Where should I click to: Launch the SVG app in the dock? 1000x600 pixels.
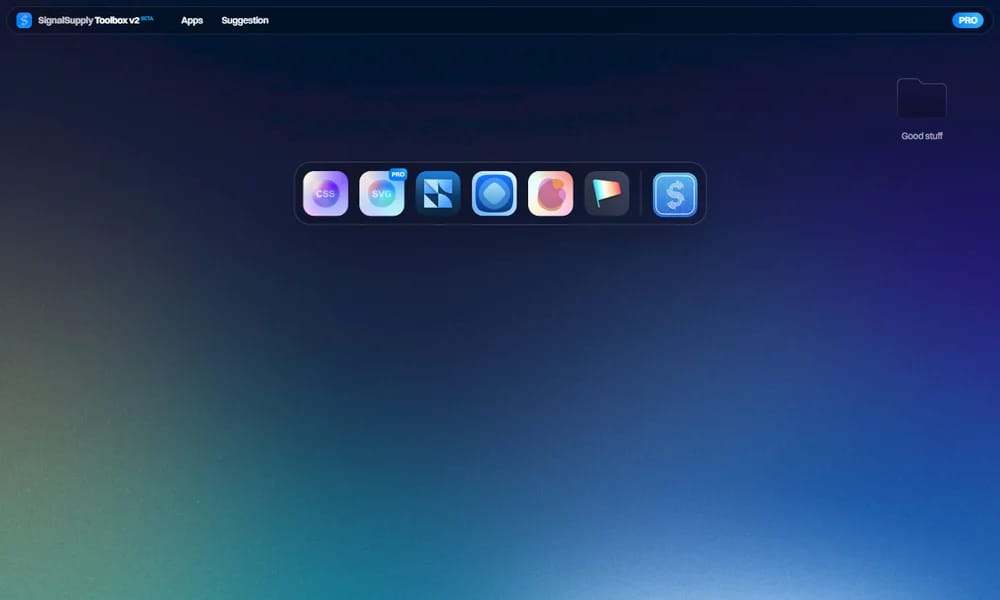[381, 193]
